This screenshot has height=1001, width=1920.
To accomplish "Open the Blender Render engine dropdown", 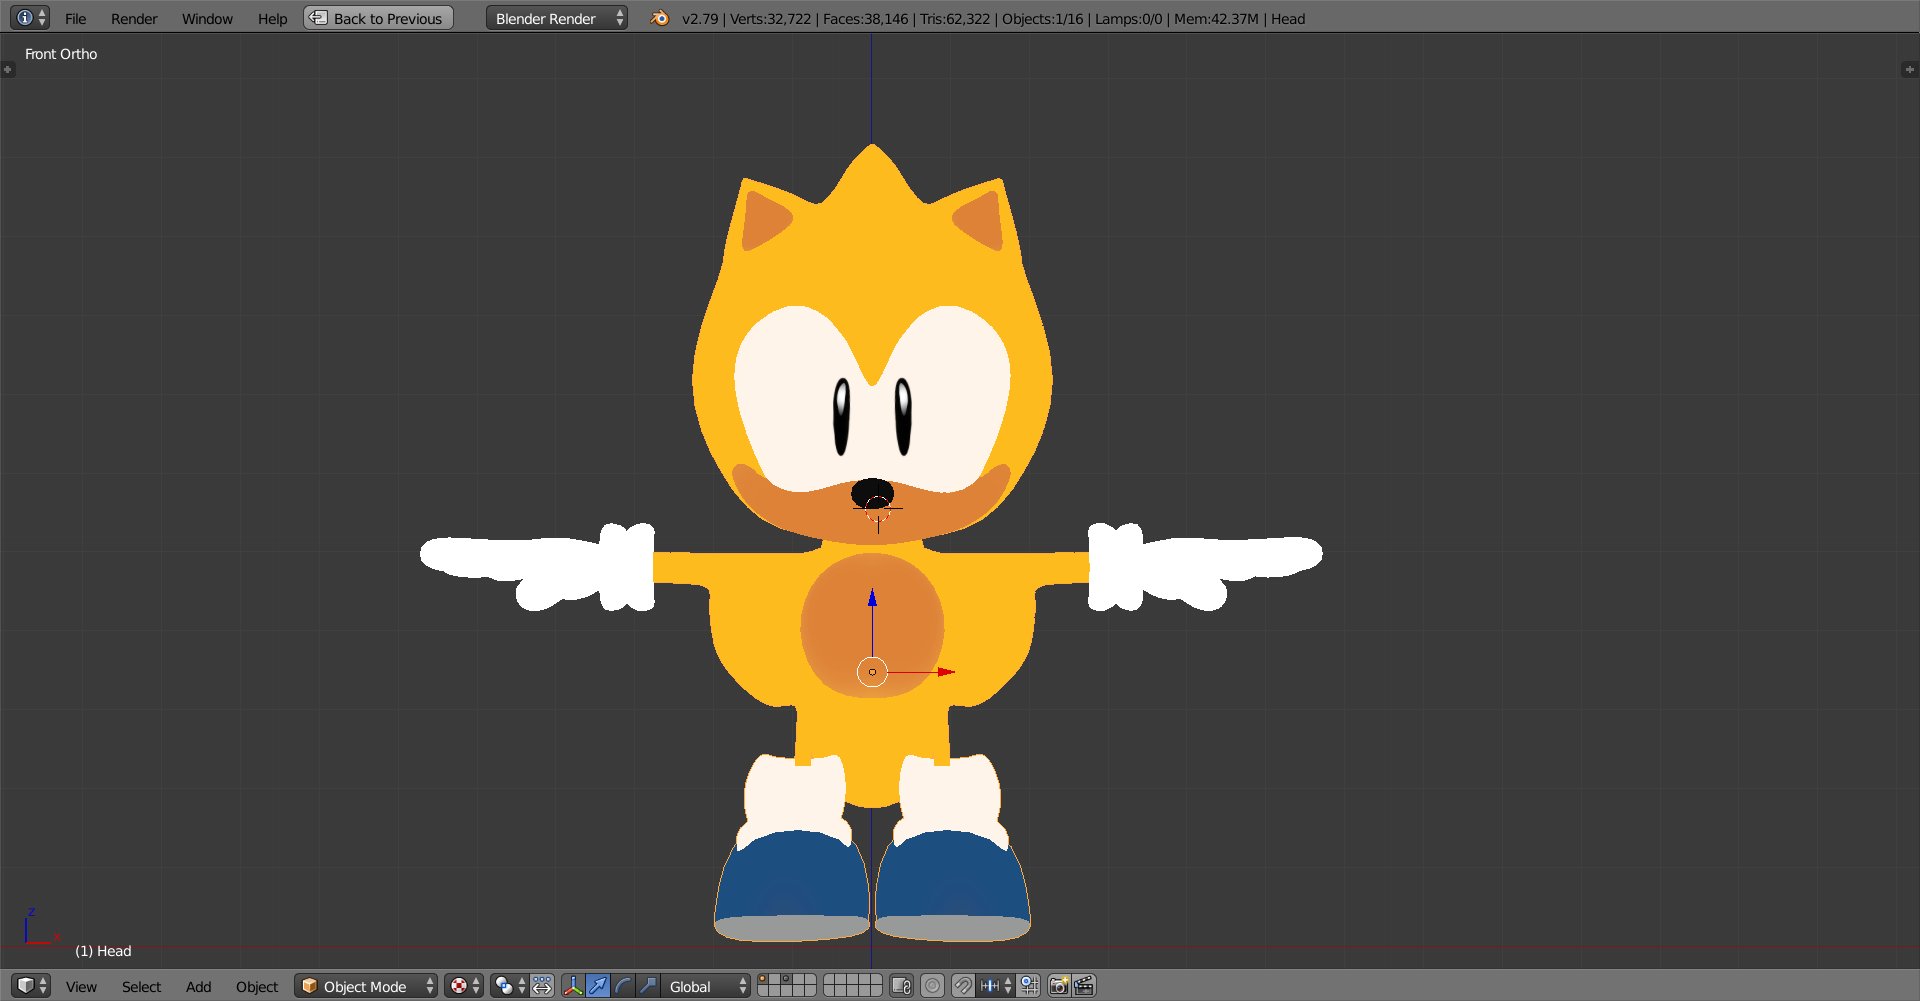I will (x=555, y=18).
